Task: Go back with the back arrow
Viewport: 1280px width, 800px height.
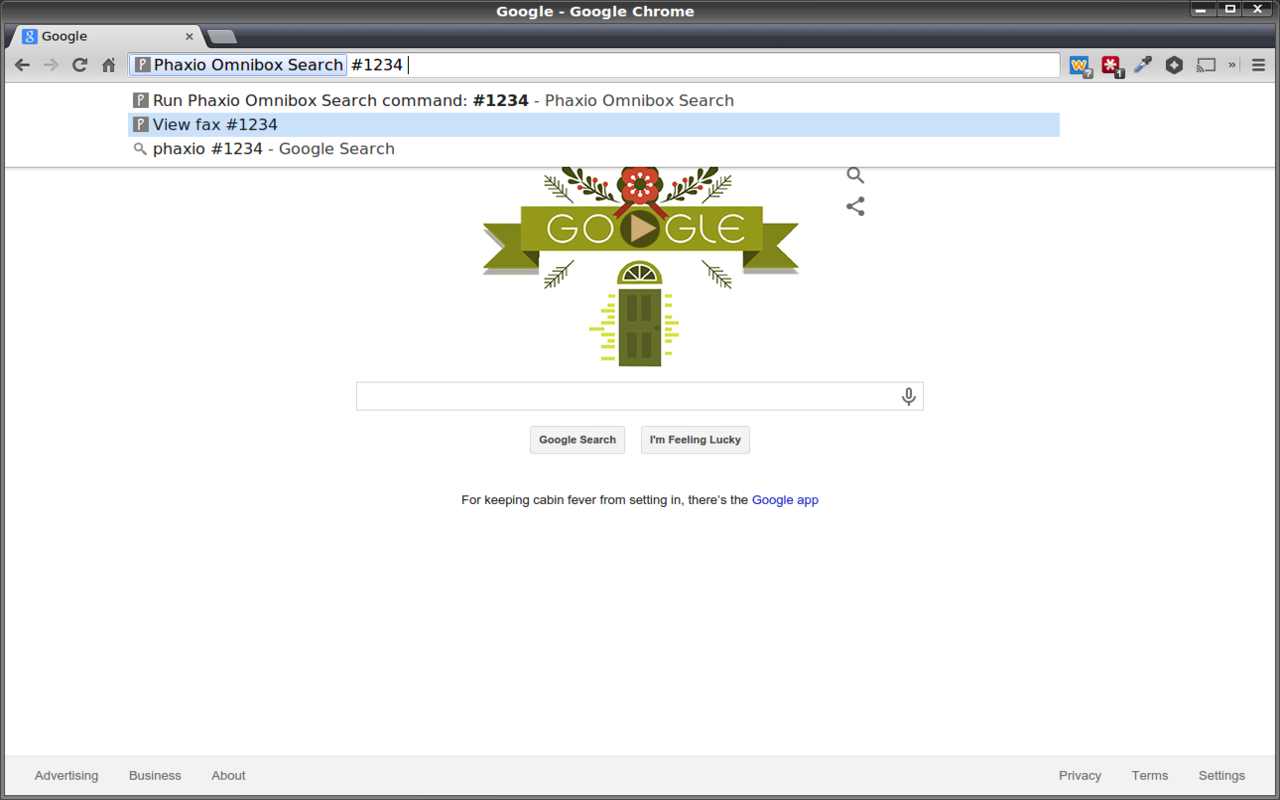Action: [22, 65]
